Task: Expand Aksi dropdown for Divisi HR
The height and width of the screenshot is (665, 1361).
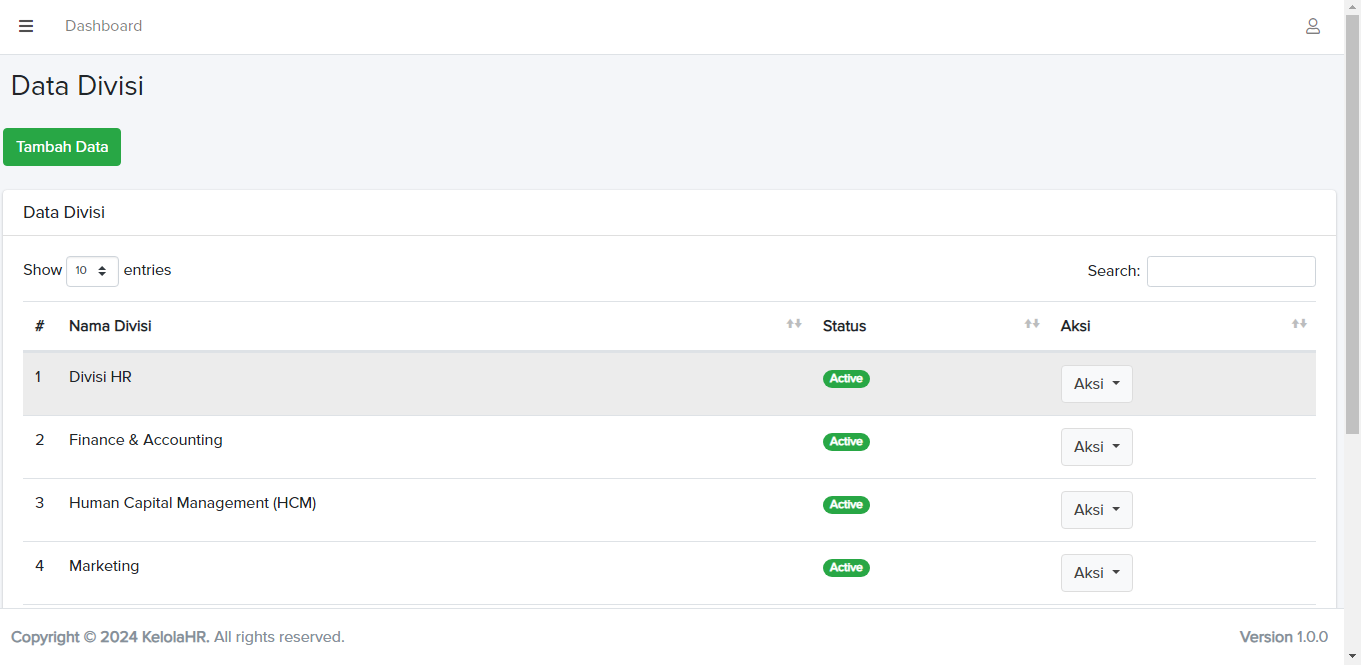Action: pyautogui.click(x=1096, y=384)
